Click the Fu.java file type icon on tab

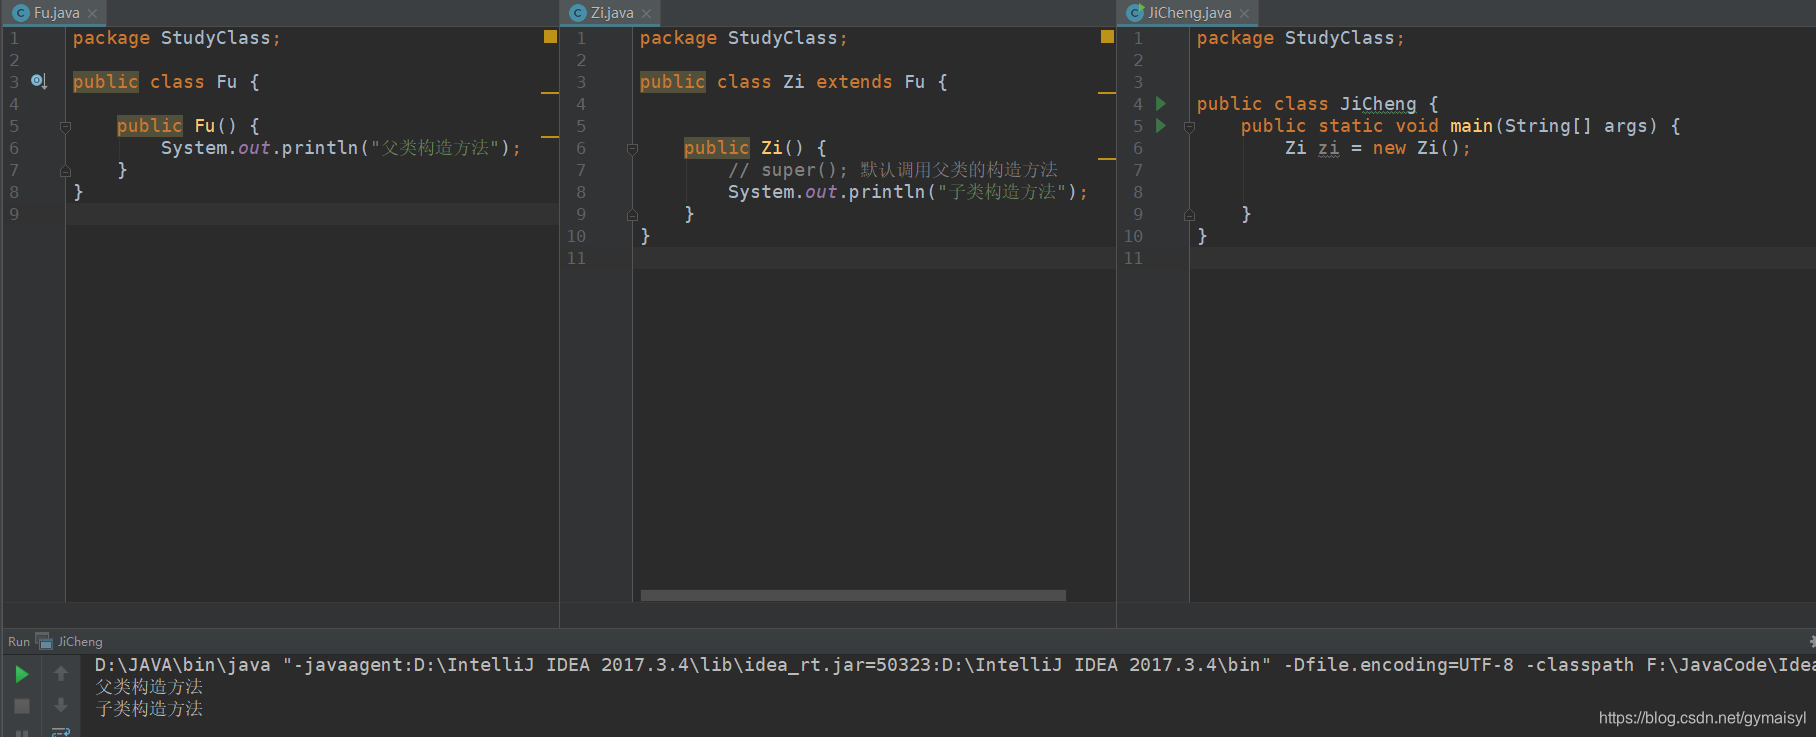click(21, 13)
